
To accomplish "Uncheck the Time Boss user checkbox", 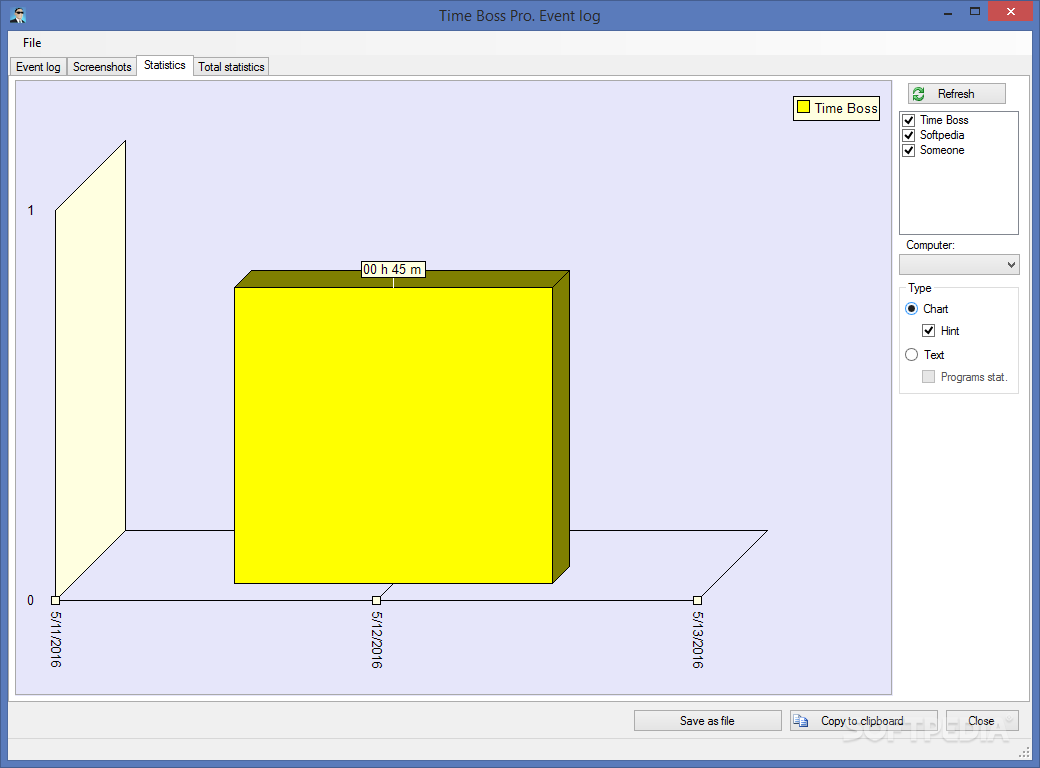I will coord(909,120).
